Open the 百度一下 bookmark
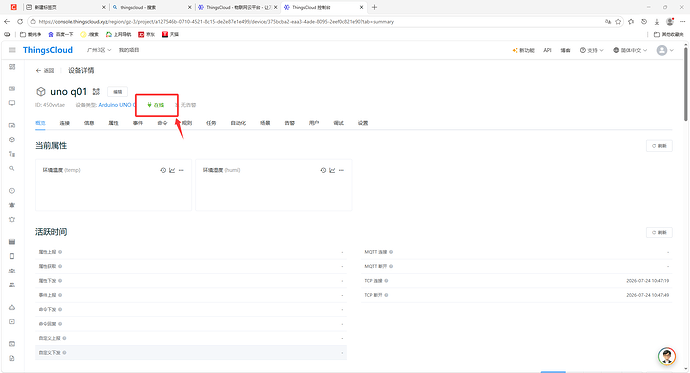The image size is (690, 373). [60, 34]
